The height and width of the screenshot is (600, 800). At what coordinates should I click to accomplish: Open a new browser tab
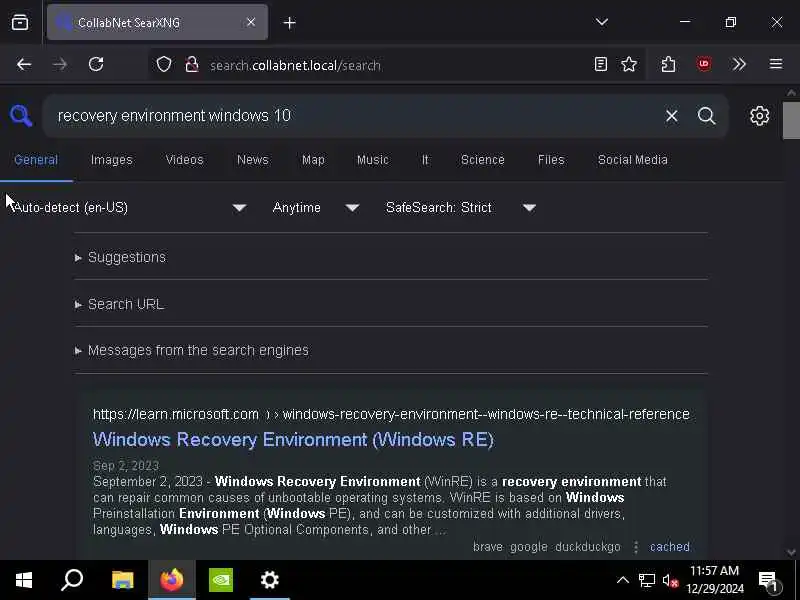[x=289, y=23]
